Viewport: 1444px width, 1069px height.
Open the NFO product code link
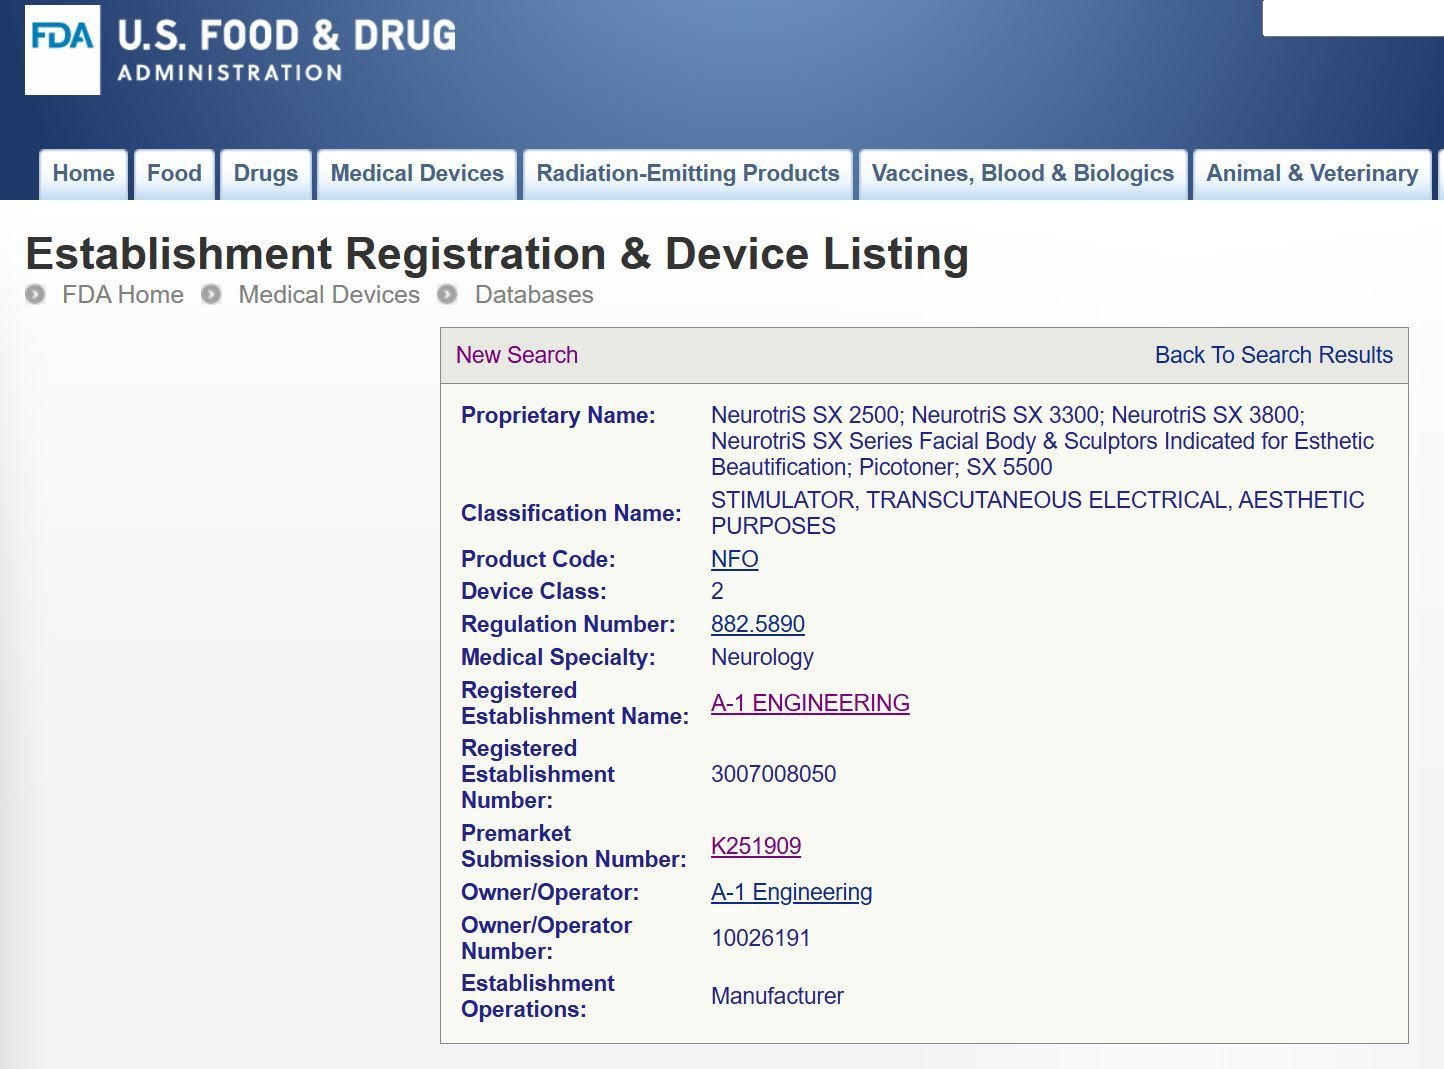tap(735, 559)
